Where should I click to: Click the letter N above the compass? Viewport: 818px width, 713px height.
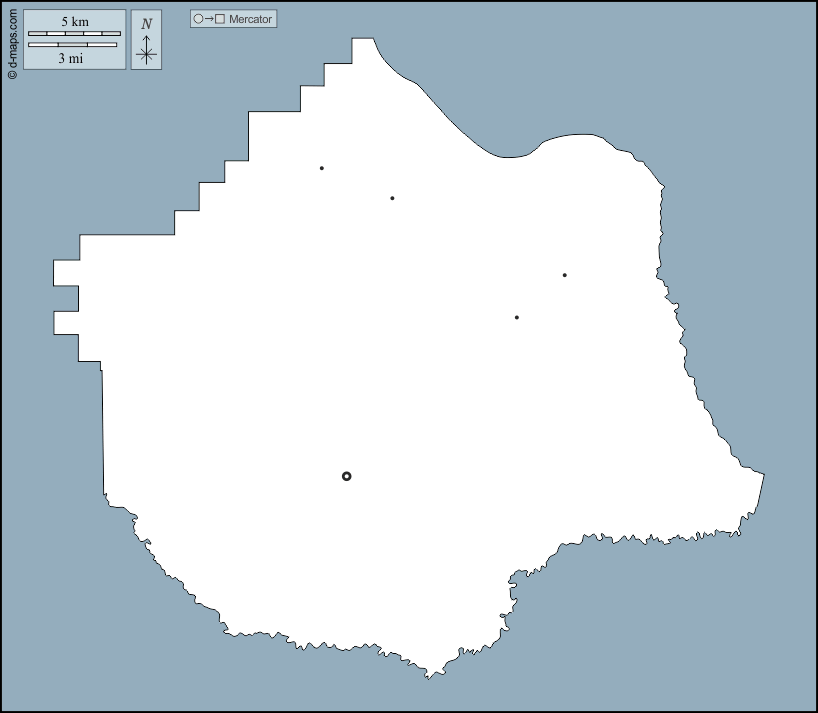[146, 24]
